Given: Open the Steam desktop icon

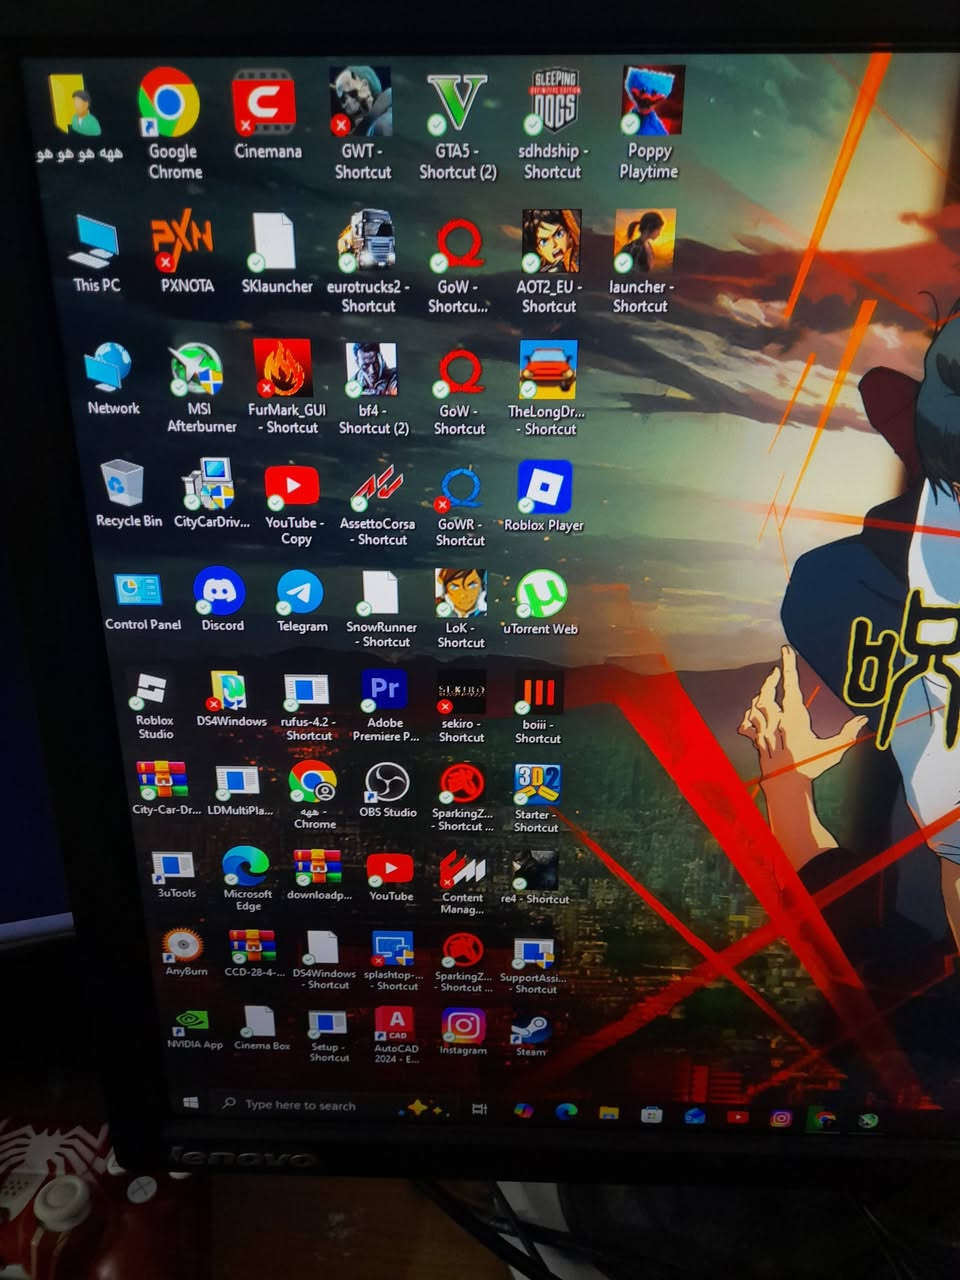Looking at the screenshot, I should pos(530,1029).
